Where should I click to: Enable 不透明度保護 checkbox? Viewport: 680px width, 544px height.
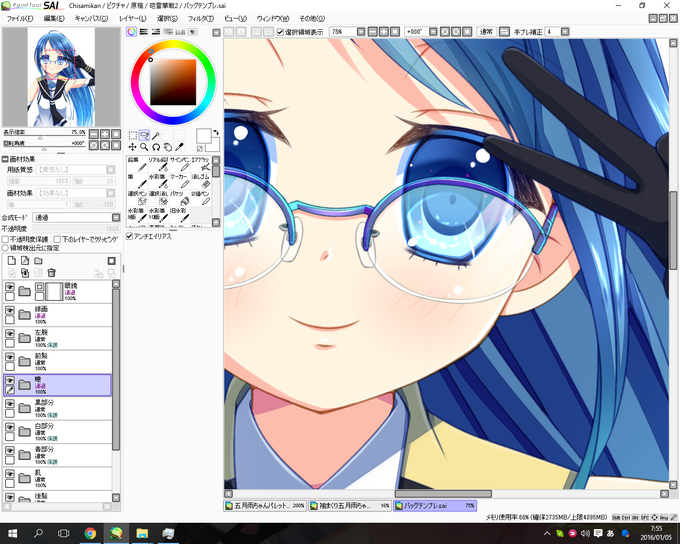[5, 239]
